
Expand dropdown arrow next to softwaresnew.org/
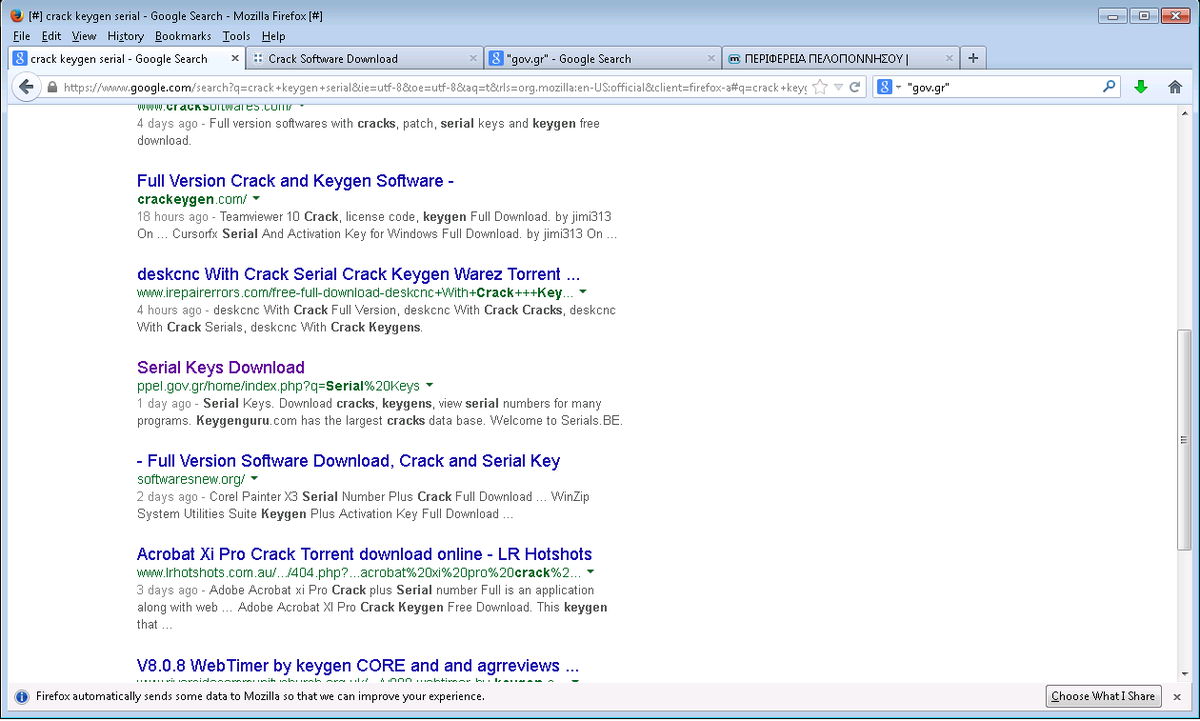click(x=254, y=478)
